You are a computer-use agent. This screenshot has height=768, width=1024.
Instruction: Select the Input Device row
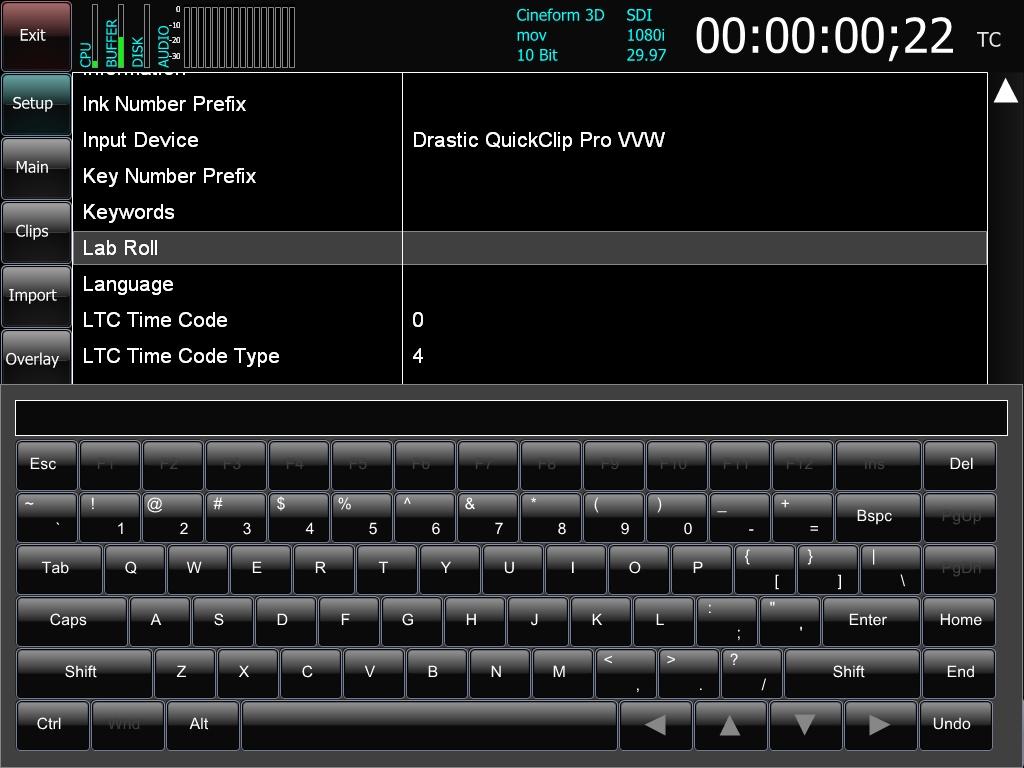point(530,140)
